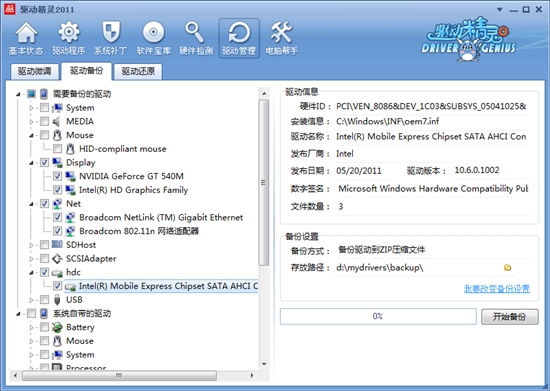Click the Net network icon

(57, 203)
